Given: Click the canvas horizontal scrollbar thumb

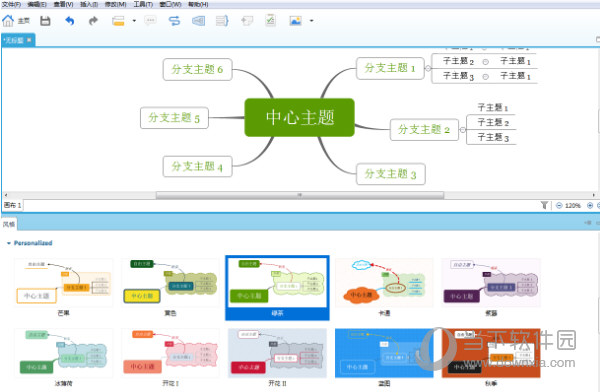Looking at the screenshot, I should coord(300,195).
